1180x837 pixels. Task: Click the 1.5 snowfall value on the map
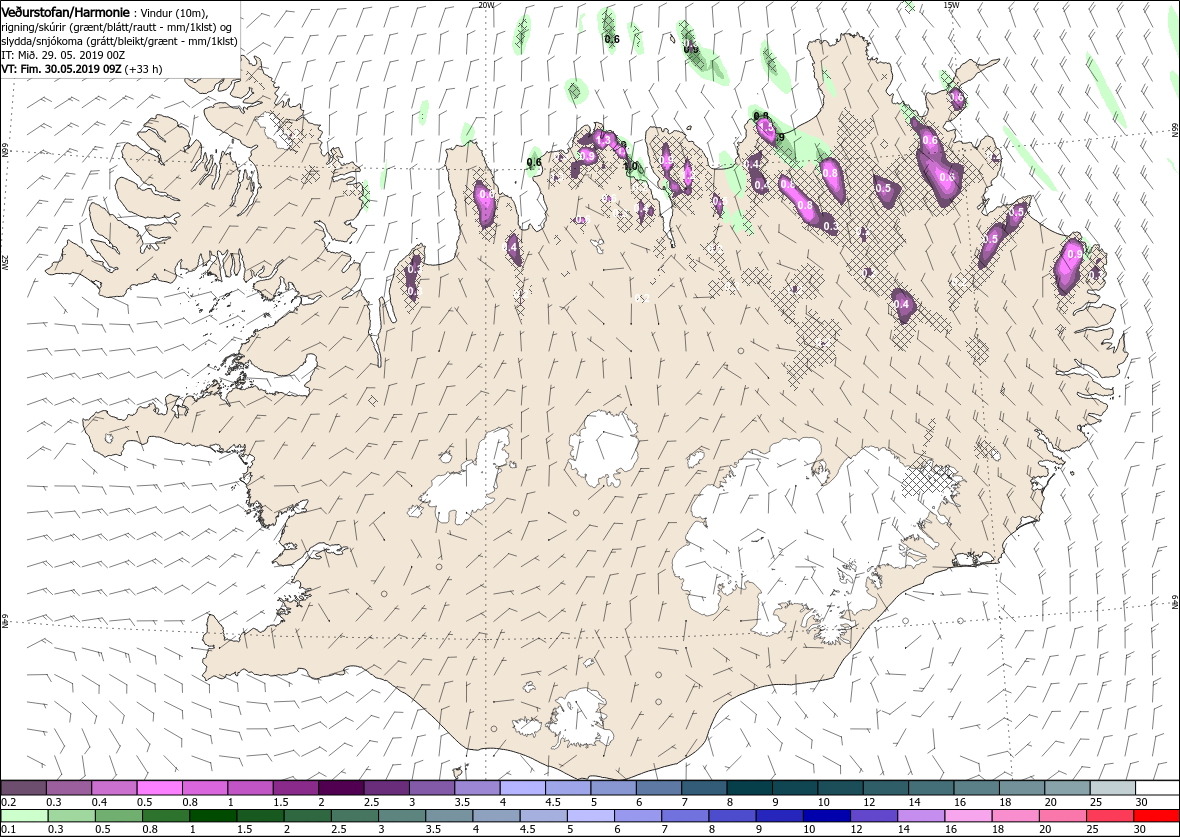(766, 128)
